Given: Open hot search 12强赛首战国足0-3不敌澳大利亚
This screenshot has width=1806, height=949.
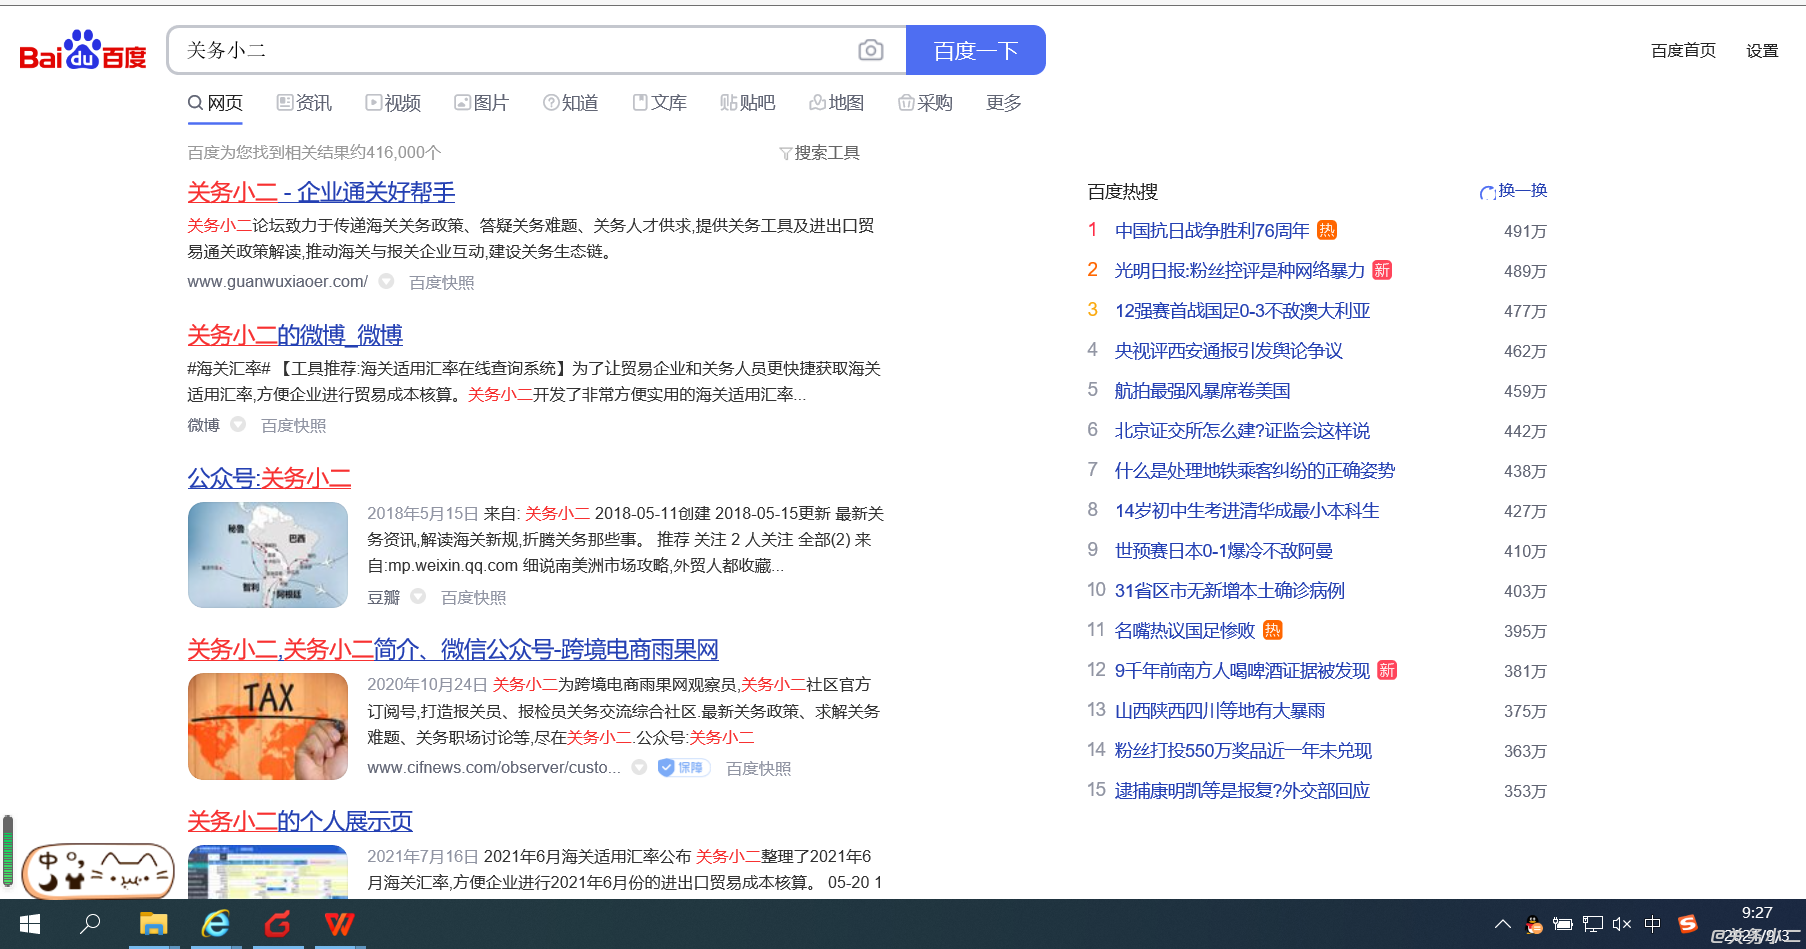Looking at the screenshot, I should (x=1242, y=311).
